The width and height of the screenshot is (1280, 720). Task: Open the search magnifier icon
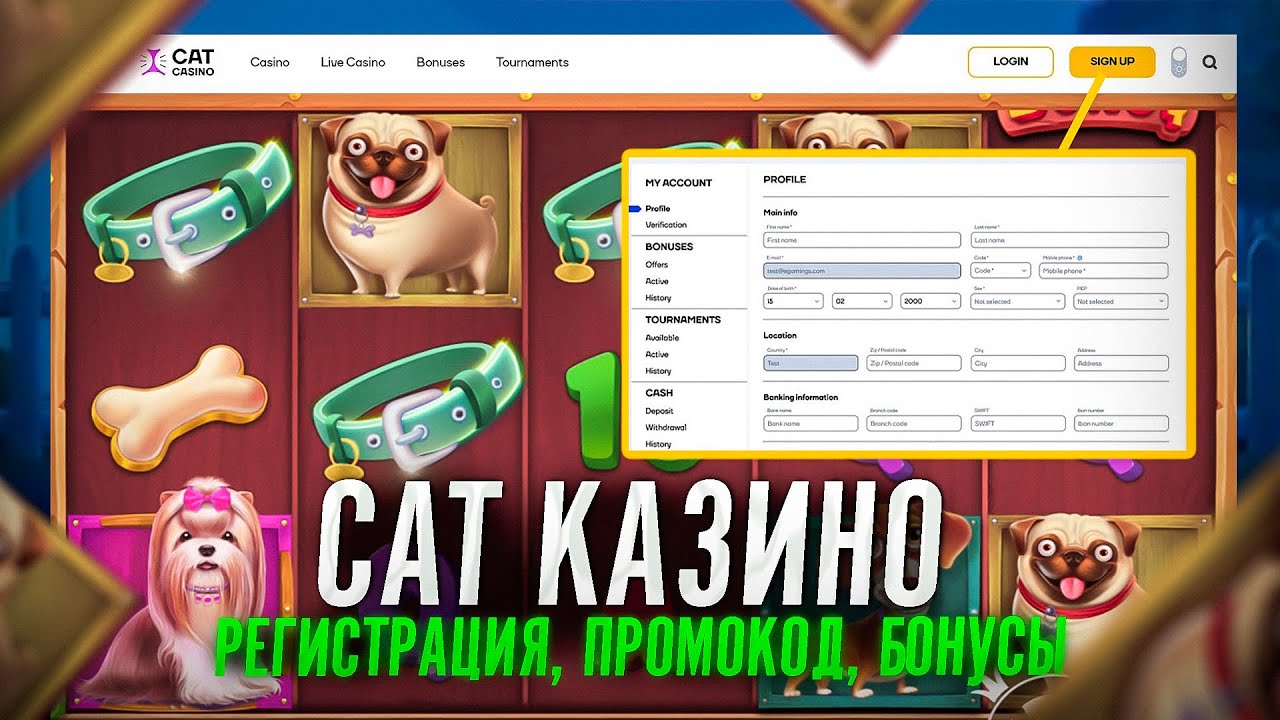(x=1210, y=62)
